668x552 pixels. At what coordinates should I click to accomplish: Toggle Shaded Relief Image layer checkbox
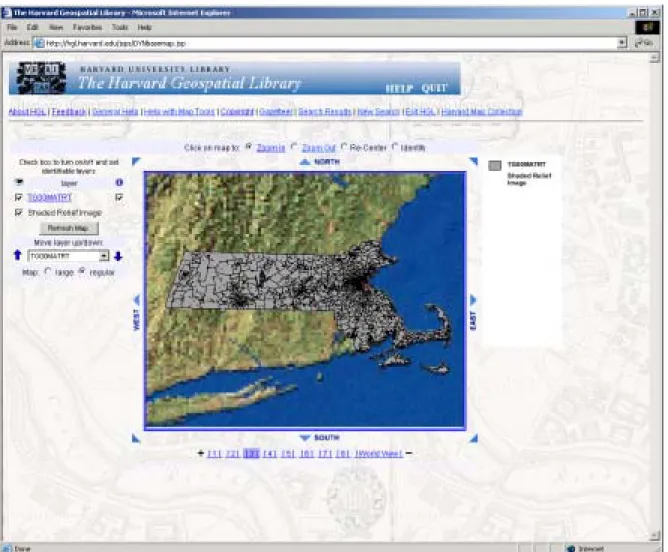coord(18,212)
